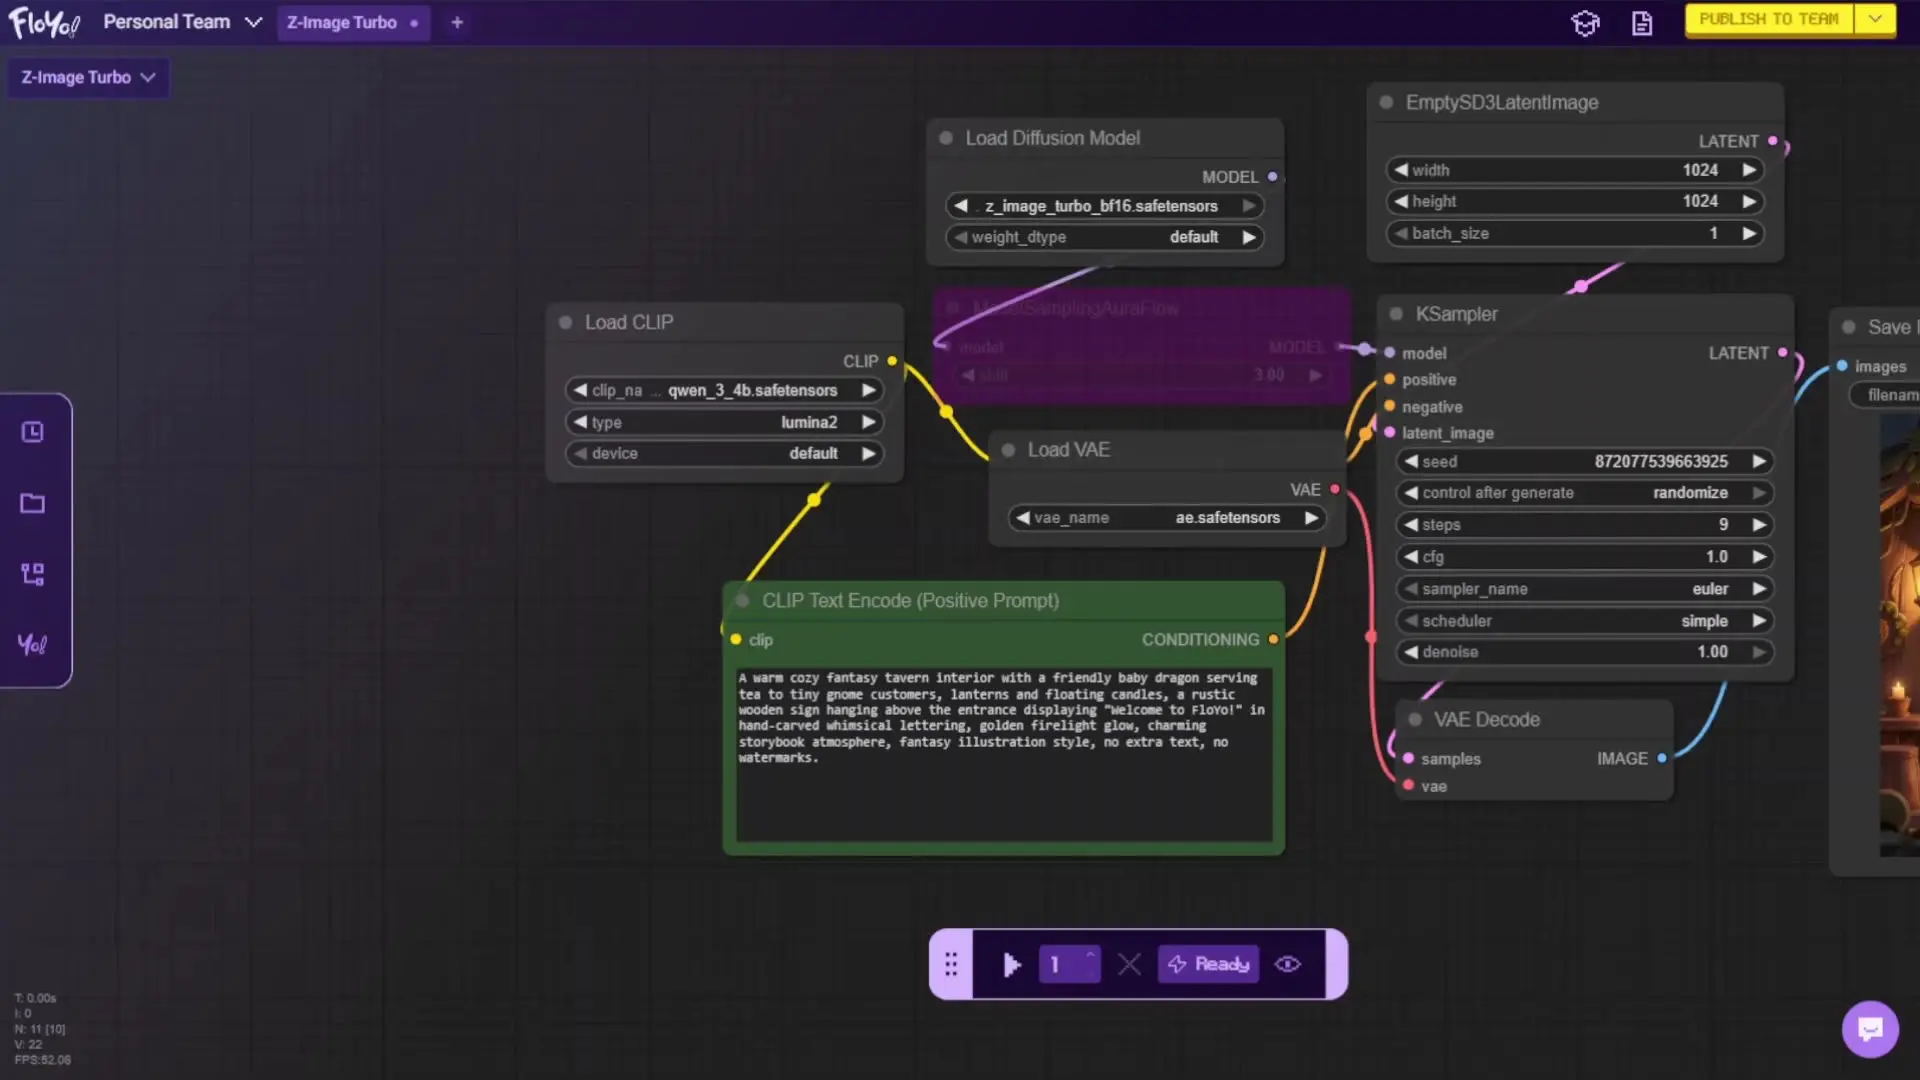Change the sampler_name euler selector

1584,589
